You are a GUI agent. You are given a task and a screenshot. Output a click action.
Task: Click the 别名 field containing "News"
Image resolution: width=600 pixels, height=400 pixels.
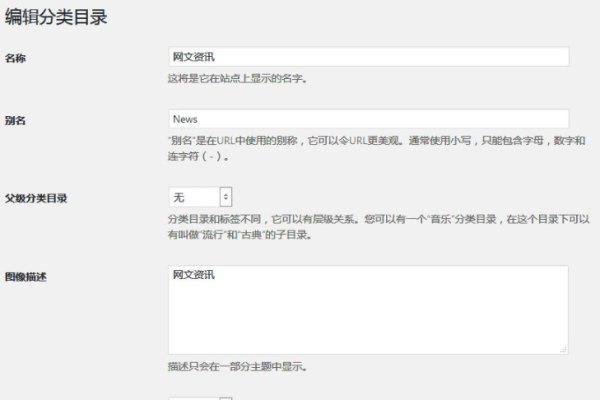pyautogui.click(x=368, y=118)
